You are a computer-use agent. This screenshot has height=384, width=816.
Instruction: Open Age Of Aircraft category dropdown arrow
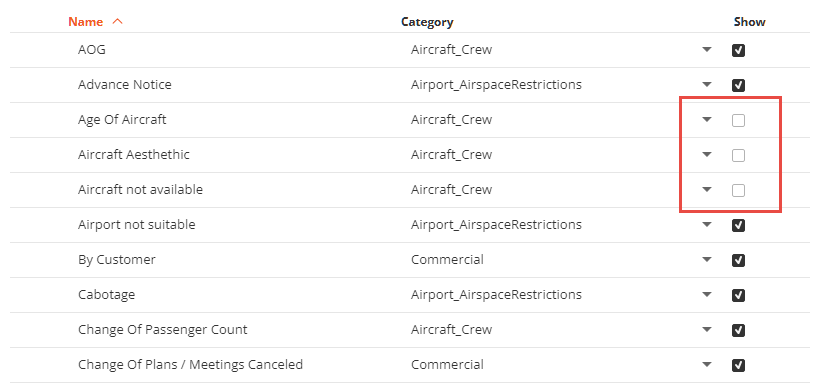click(x=706, y=120)
